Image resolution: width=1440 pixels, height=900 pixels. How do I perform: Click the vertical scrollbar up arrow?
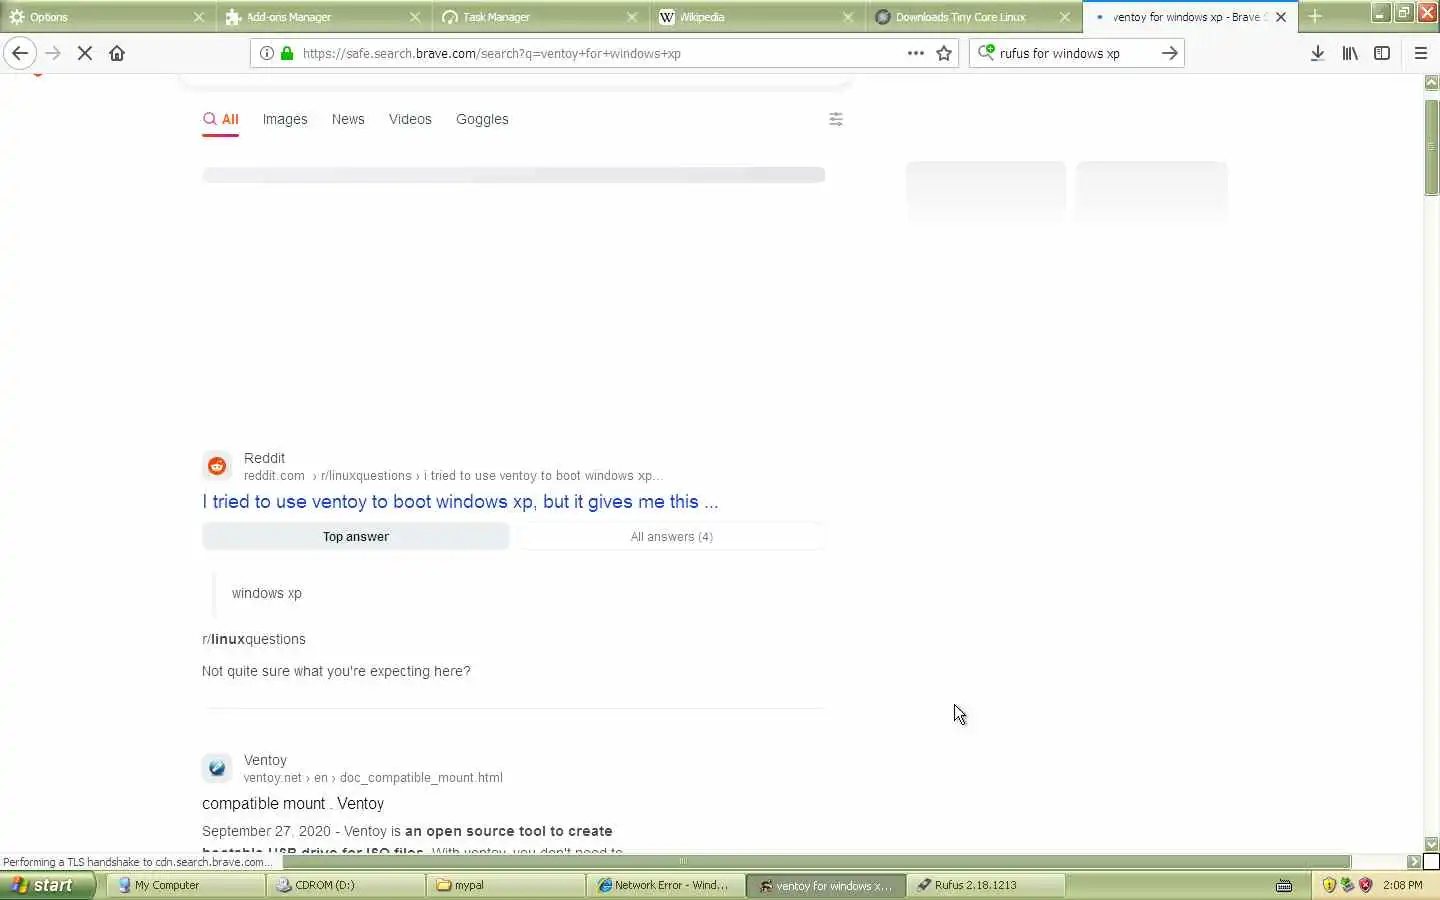[1431, 82]
